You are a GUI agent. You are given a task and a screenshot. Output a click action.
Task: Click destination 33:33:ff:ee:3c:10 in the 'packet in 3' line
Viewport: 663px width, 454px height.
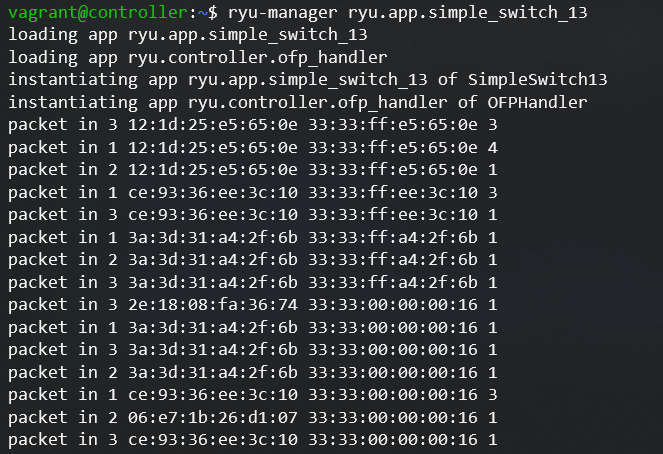393,215
